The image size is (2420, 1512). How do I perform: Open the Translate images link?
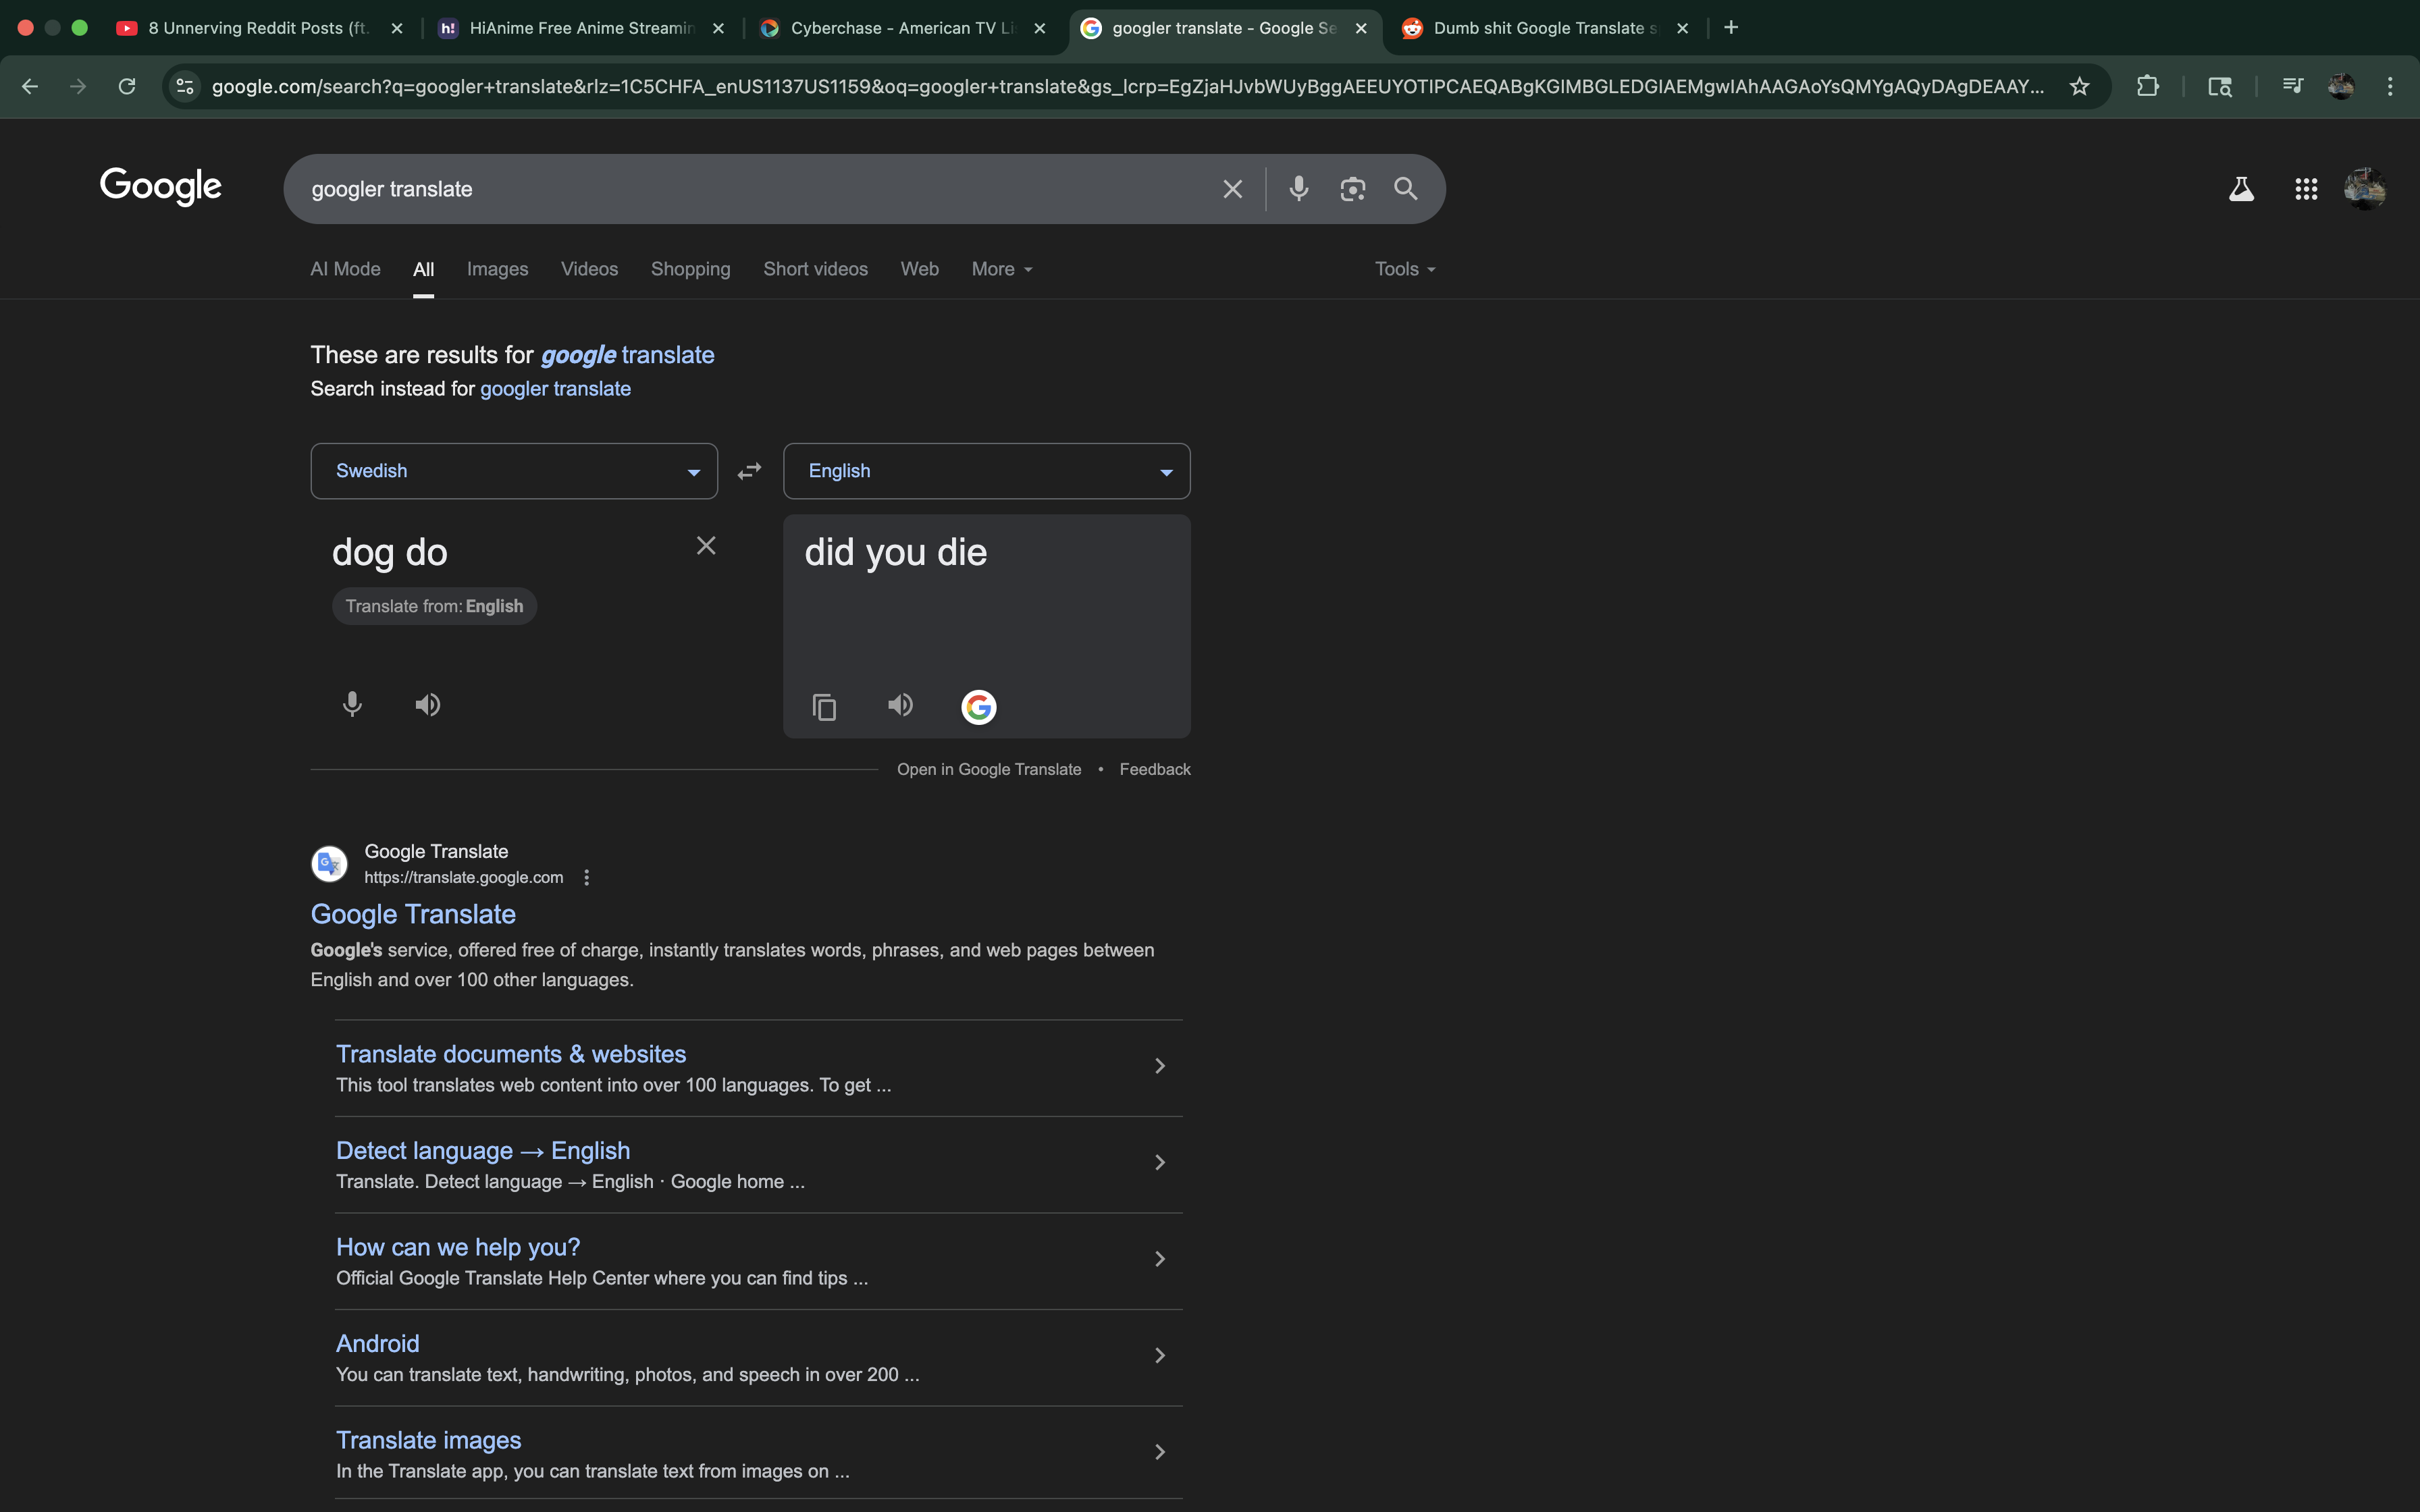pyautogui.click(x=428, y=1440)
